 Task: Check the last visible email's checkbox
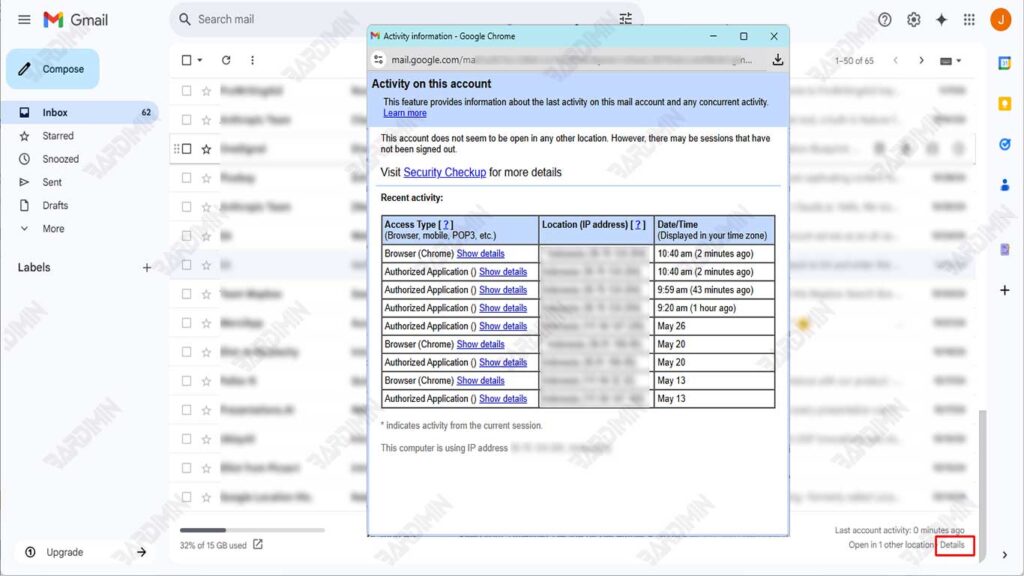pyautogui.click(x=187, y=497)
